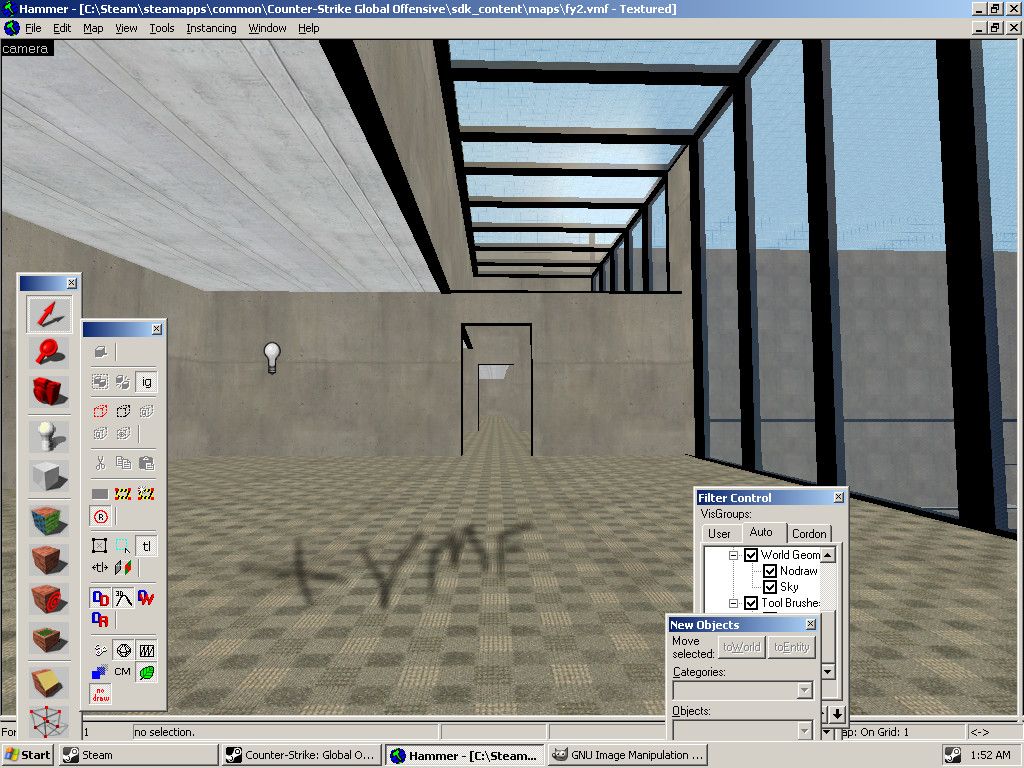Switch to the Cordon tab

[809, 533]
